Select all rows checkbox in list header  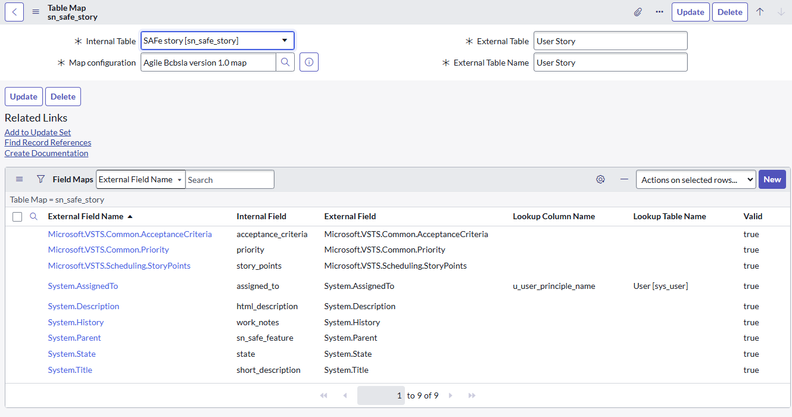tap(17, 217)
